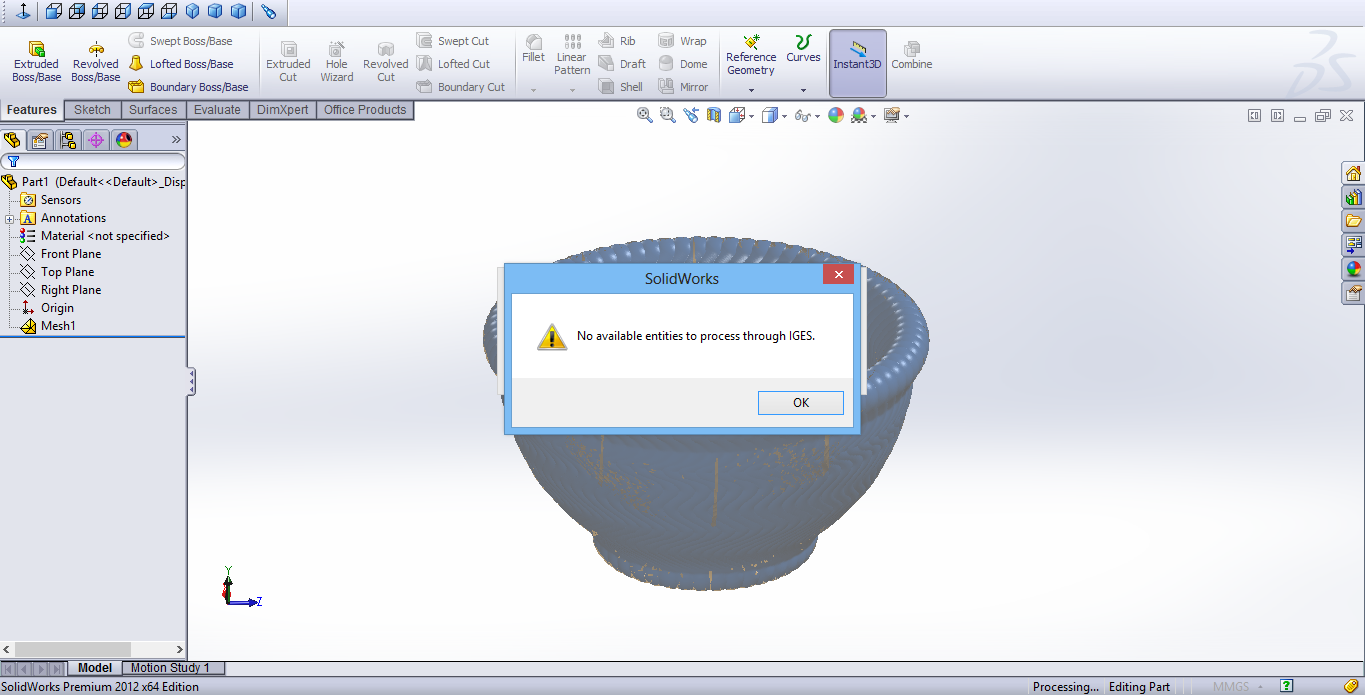Click OK in the SolidWorks IGES warning dialog
The height and width of the screenshot is (695, 1365).
pos(800,402)
